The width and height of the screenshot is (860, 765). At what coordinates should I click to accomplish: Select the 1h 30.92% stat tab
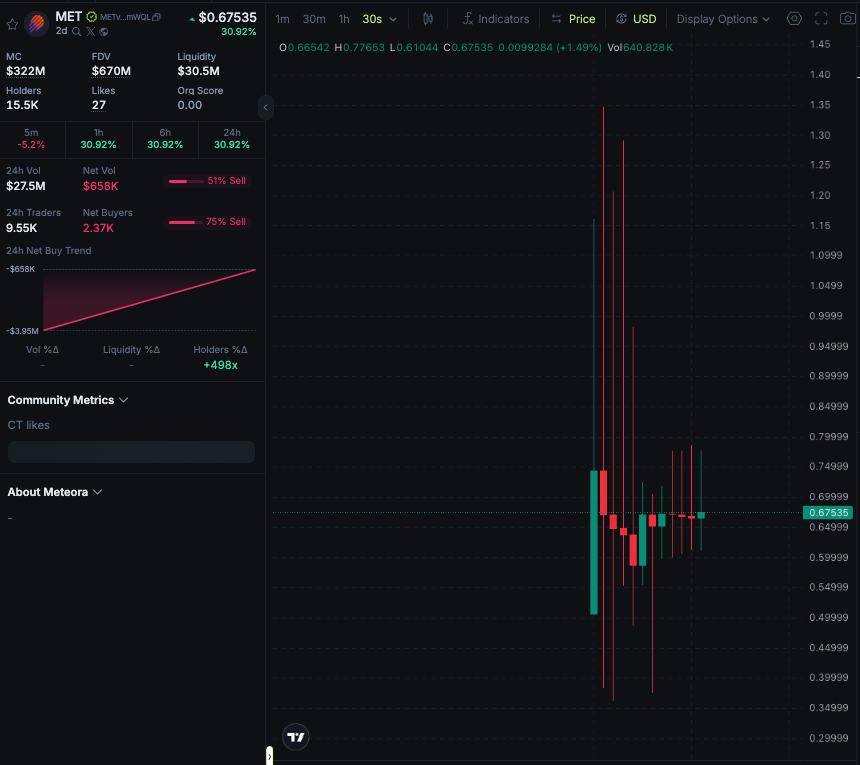pyautogui.click(x=98, y=139)
